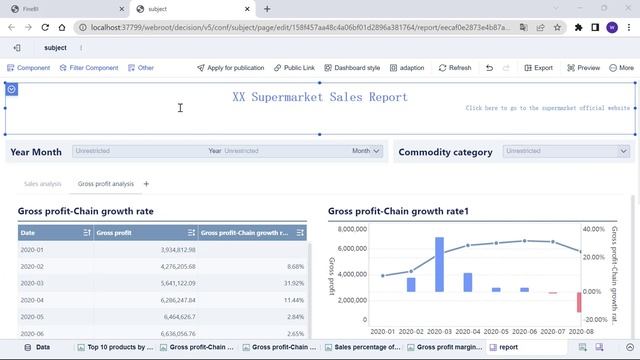This screenshot has height=360, width=640.
Task: Open the subject name options menu
Action: click(x=81, y=48)
